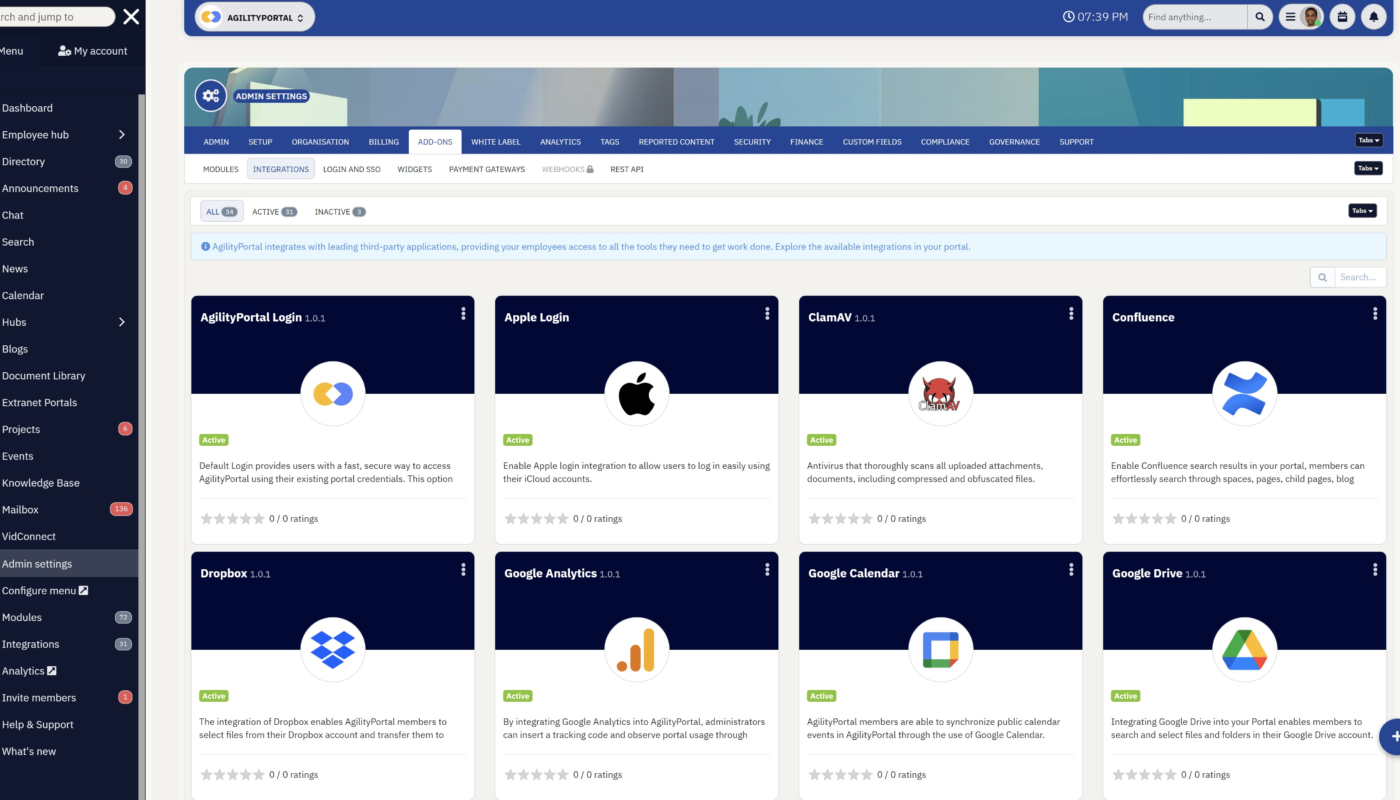Click the person icon beside My account

pyautogui.click(x=64, y=51)
